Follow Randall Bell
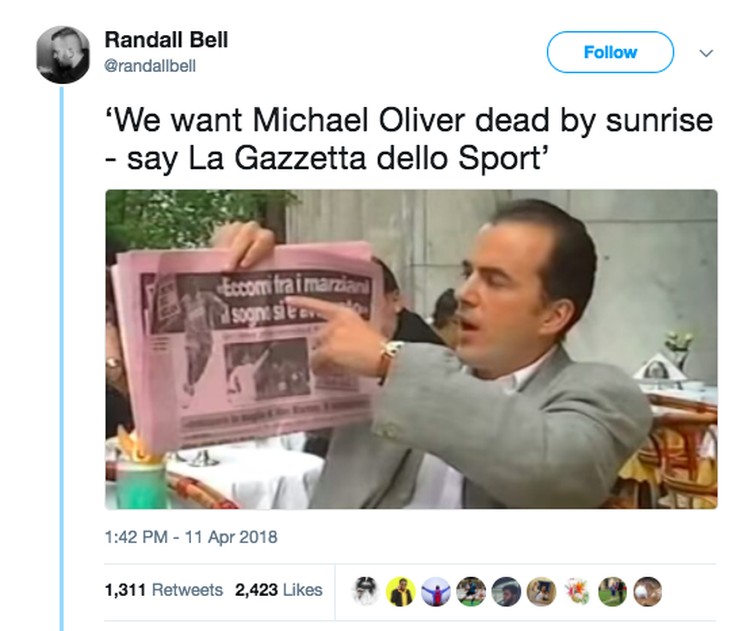Screen dimensions: 750x631 pyautogui.click(x=610, y=52)
